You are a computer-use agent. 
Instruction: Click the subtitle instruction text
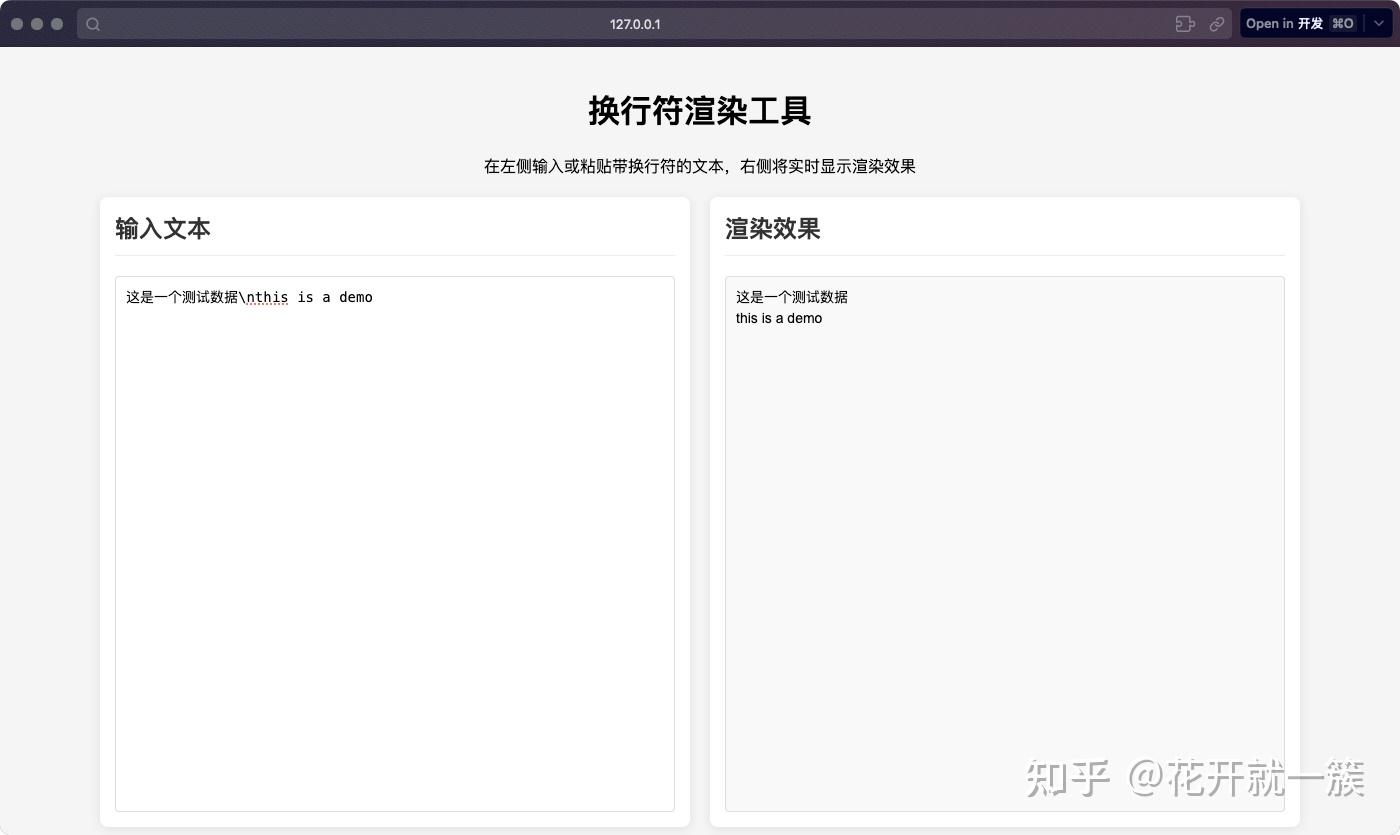point(700,166)
